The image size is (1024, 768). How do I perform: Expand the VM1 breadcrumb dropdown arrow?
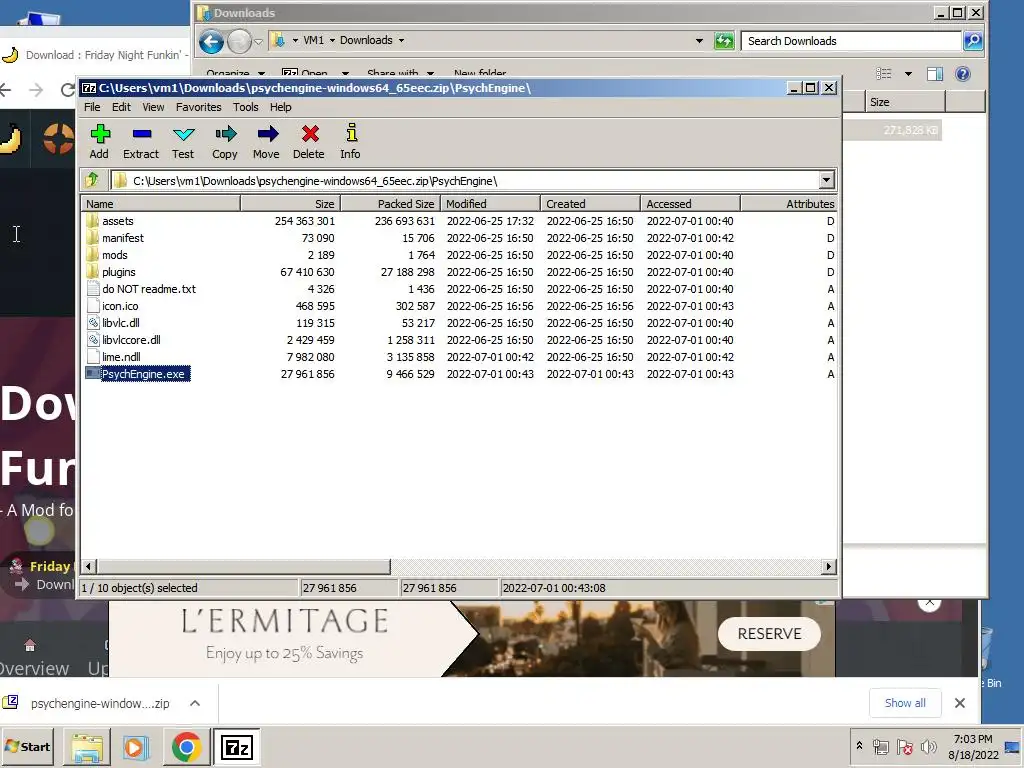click(332, 40)
